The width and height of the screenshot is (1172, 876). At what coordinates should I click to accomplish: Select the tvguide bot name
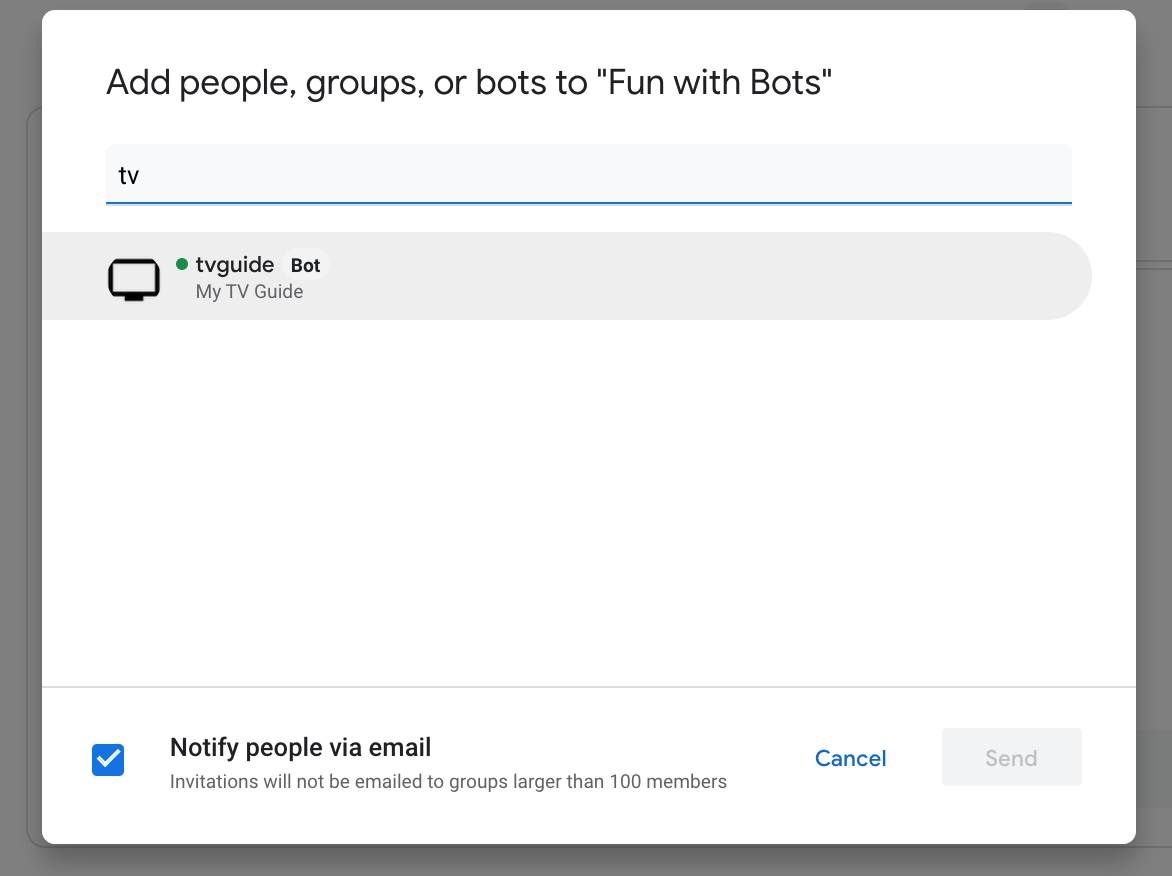coord(235,264)
